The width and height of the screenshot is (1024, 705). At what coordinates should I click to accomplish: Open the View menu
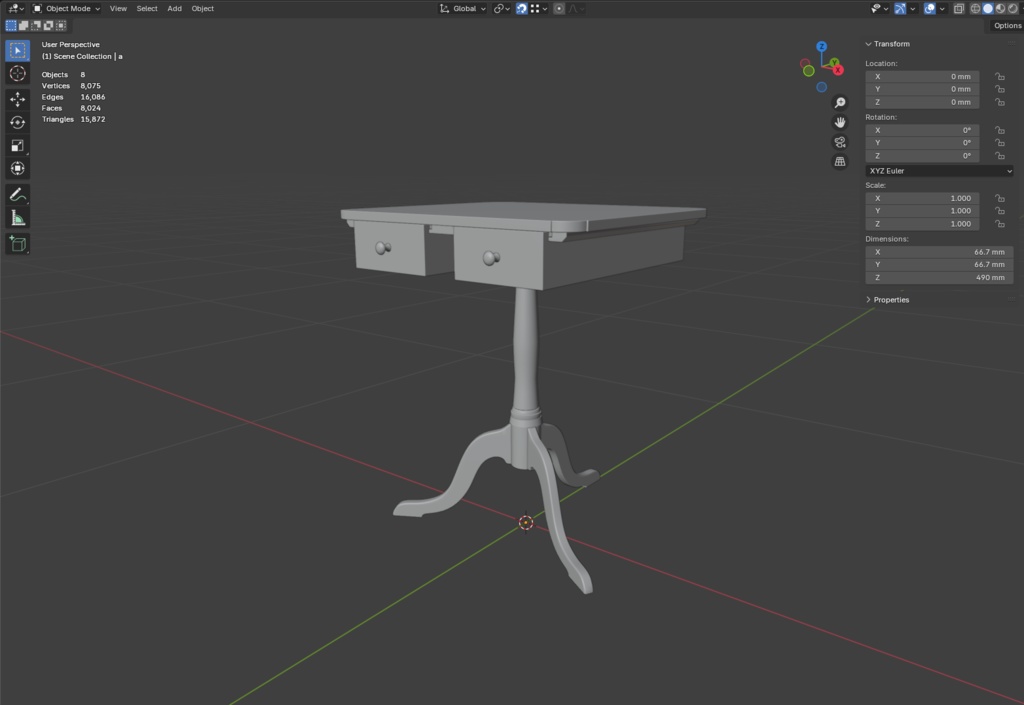[118, 8]
